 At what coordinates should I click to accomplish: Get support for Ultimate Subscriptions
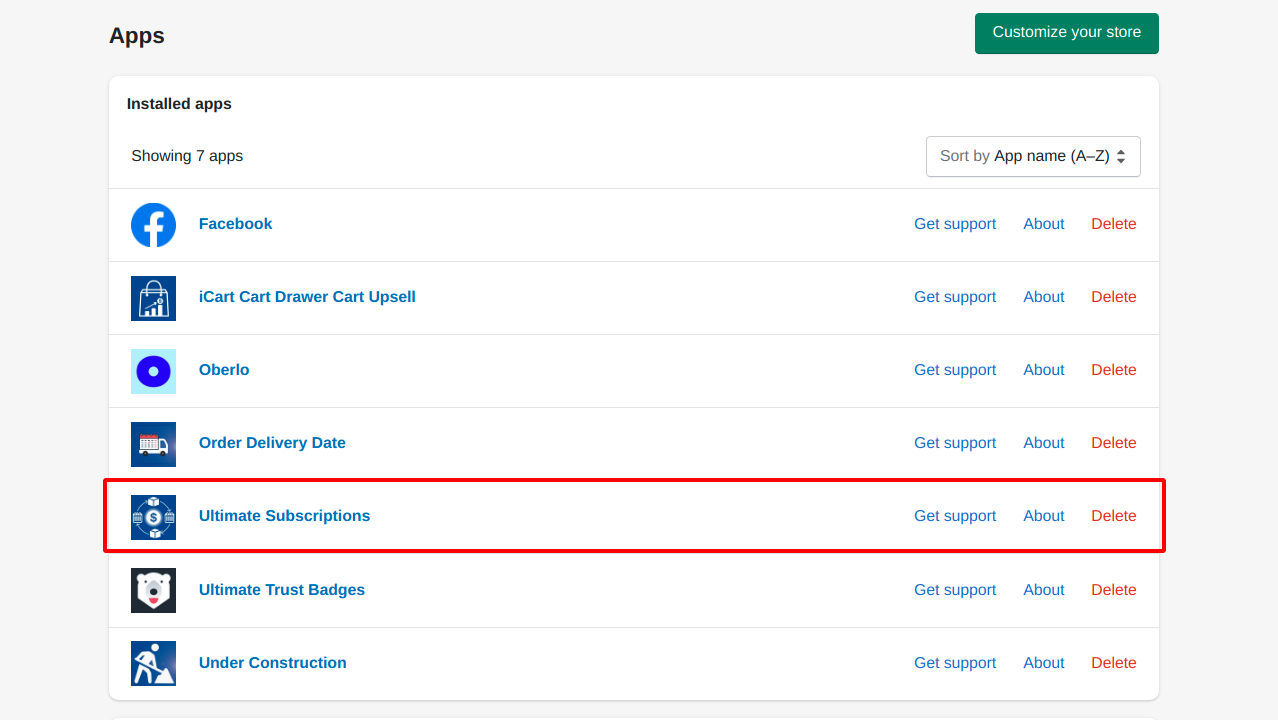955,516
